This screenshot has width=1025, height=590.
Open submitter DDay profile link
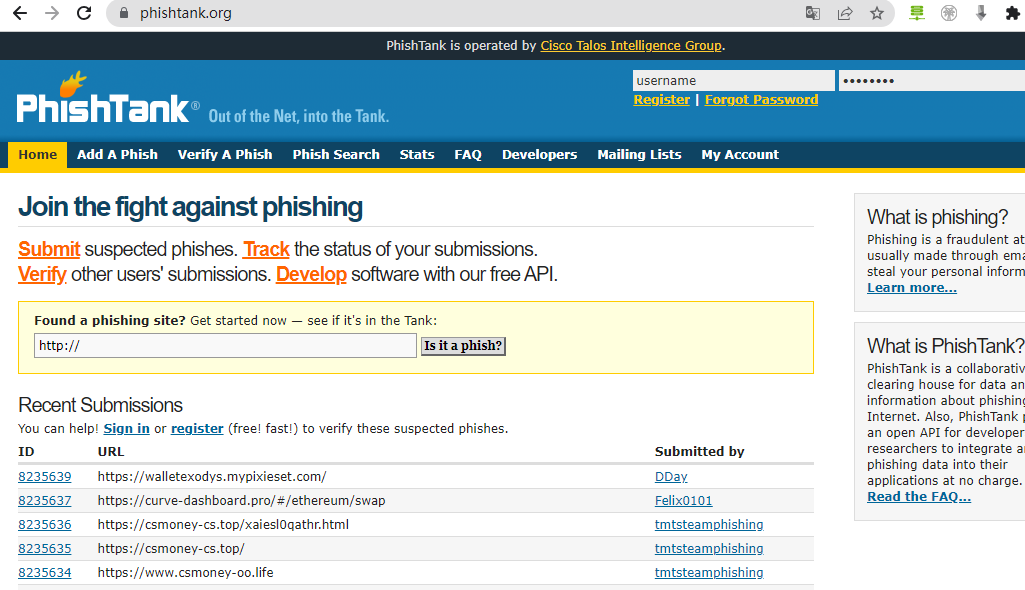coord(671,477)
